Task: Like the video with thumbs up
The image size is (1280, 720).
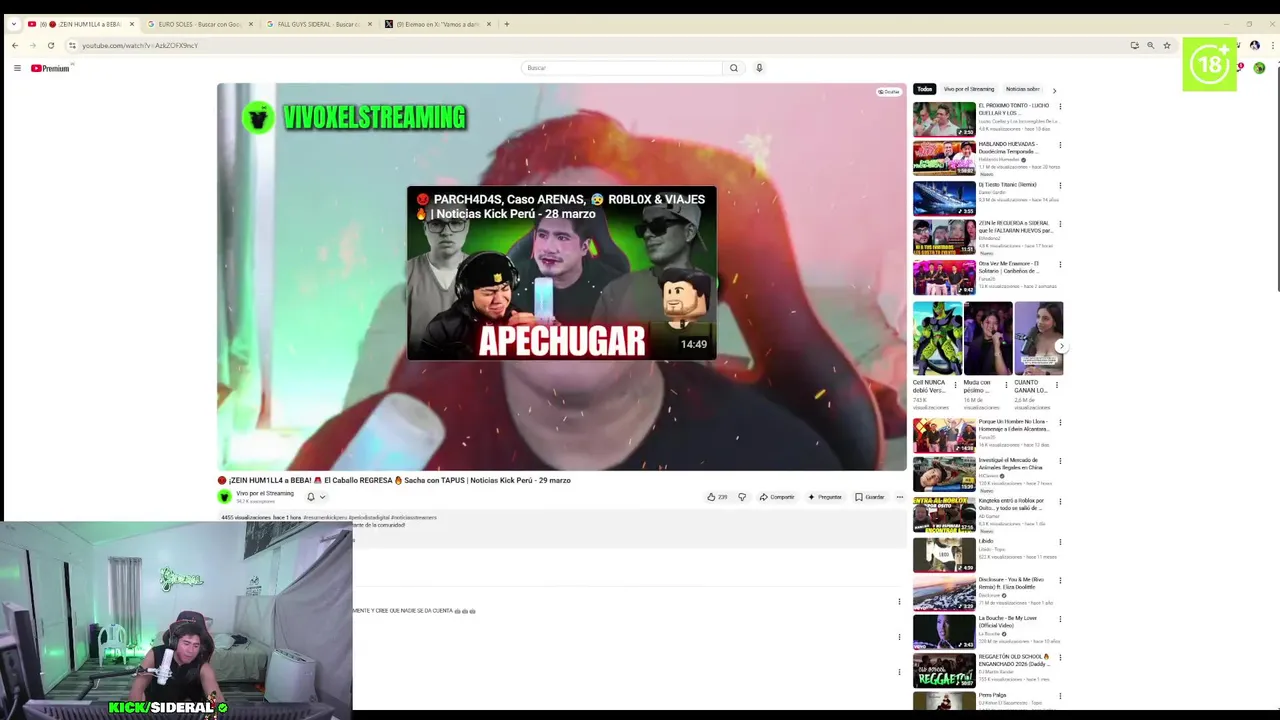Action: (x=717, y=497)
